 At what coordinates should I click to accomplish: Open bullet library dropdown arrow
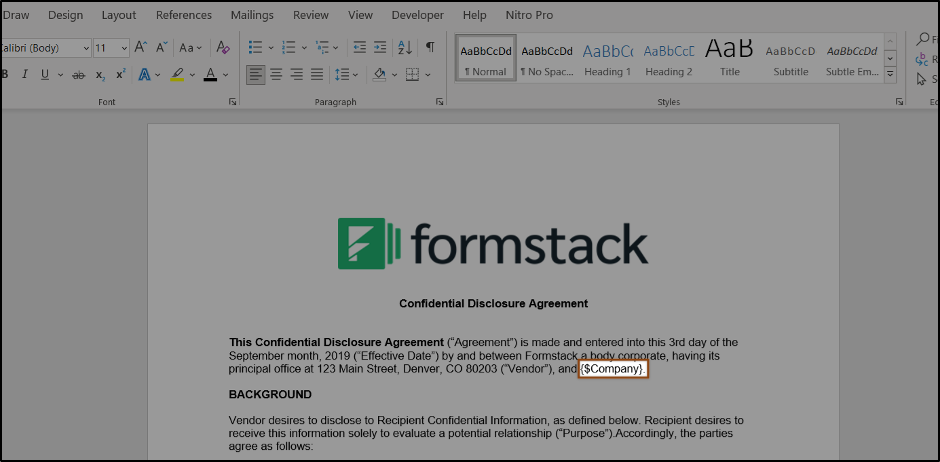point(270,47)
